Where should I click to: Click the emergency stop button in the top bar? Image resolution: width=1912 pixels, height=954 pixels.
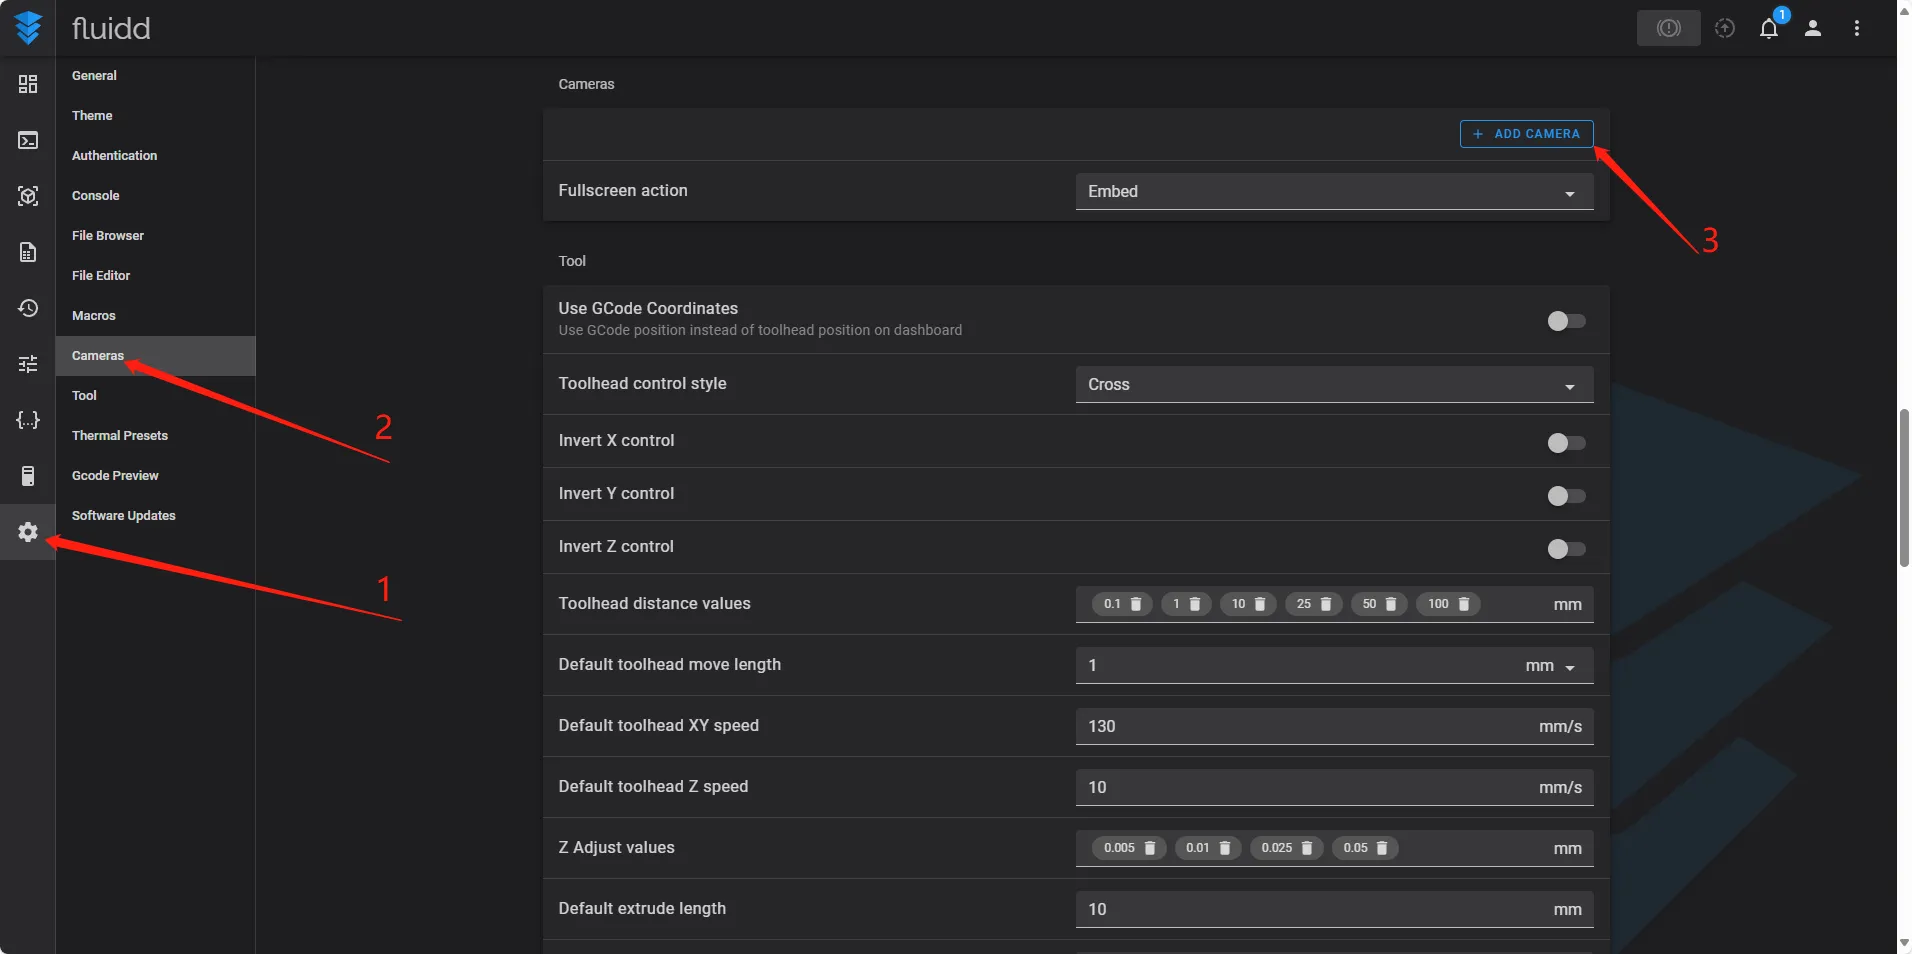(x=1668, y=28)
